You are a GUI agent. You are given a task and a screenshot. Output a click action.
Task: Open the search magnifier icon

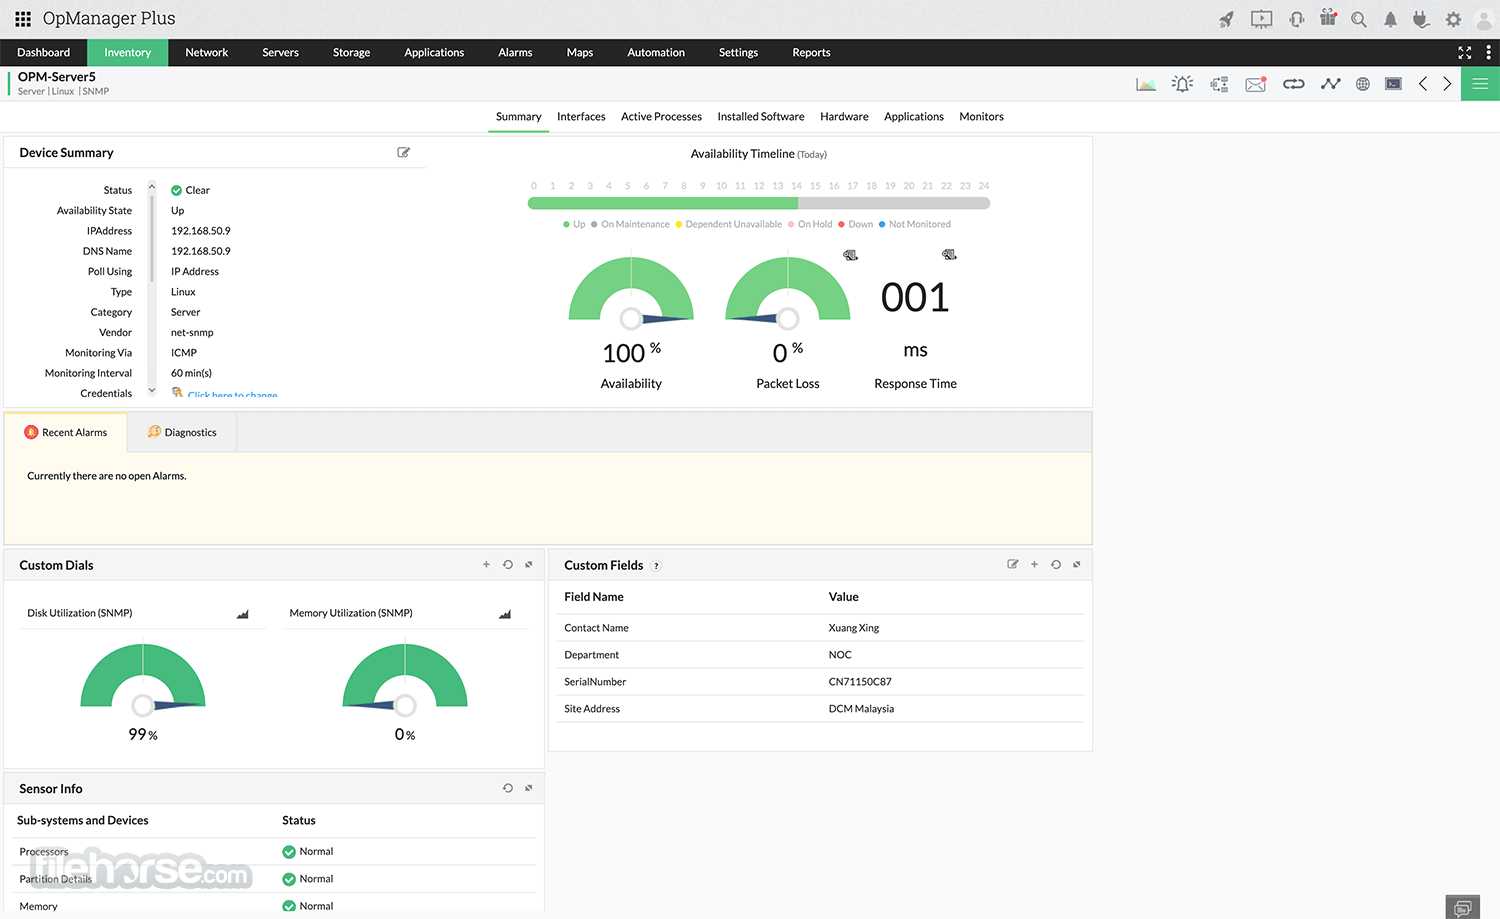click(1358, 19)
